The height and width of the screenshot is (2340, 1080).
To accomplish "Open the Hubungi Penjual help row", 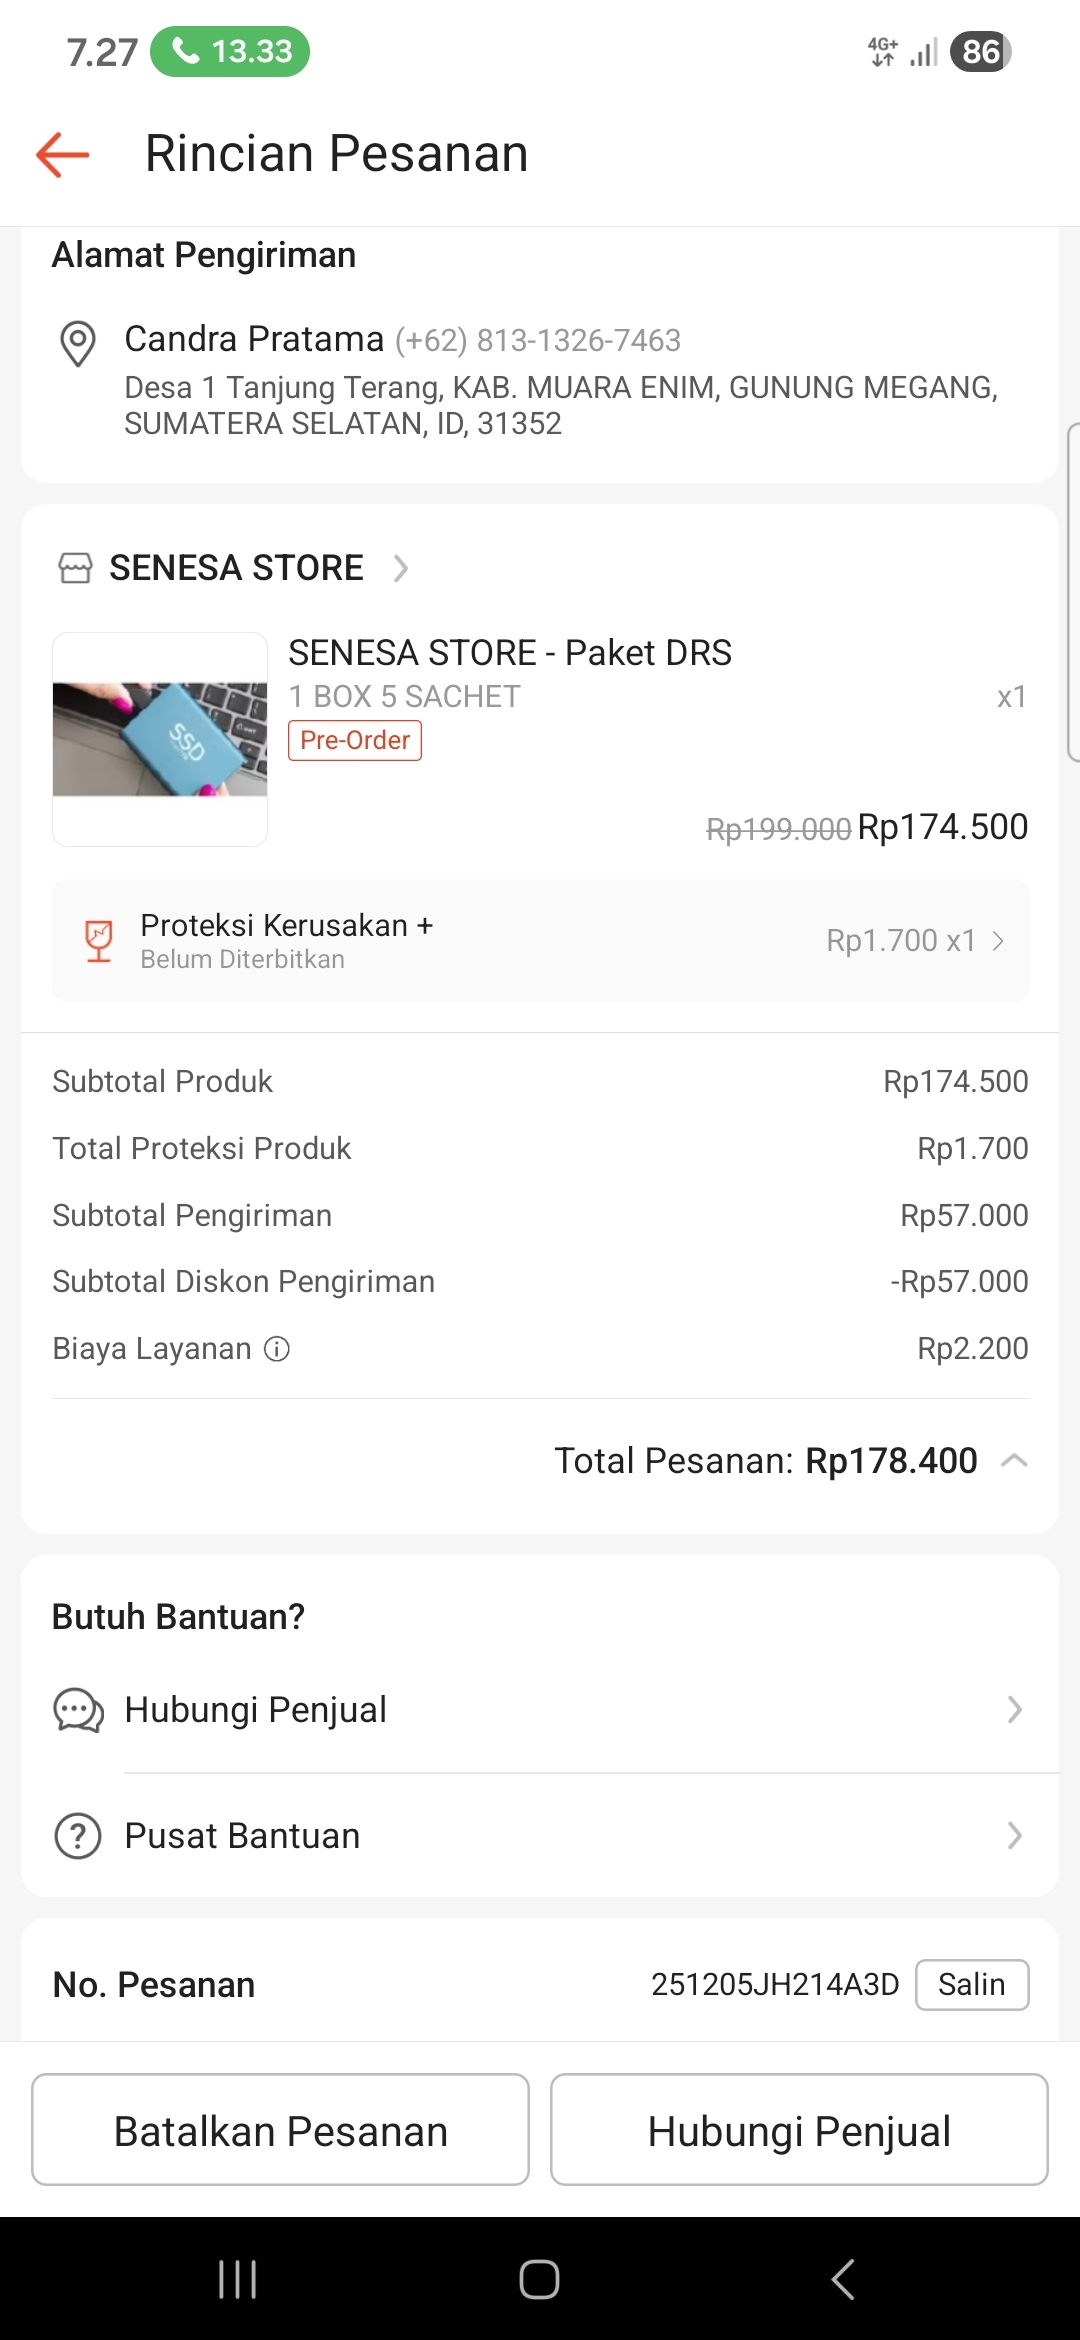I will pyautogui.click(x=540, y=1710).
